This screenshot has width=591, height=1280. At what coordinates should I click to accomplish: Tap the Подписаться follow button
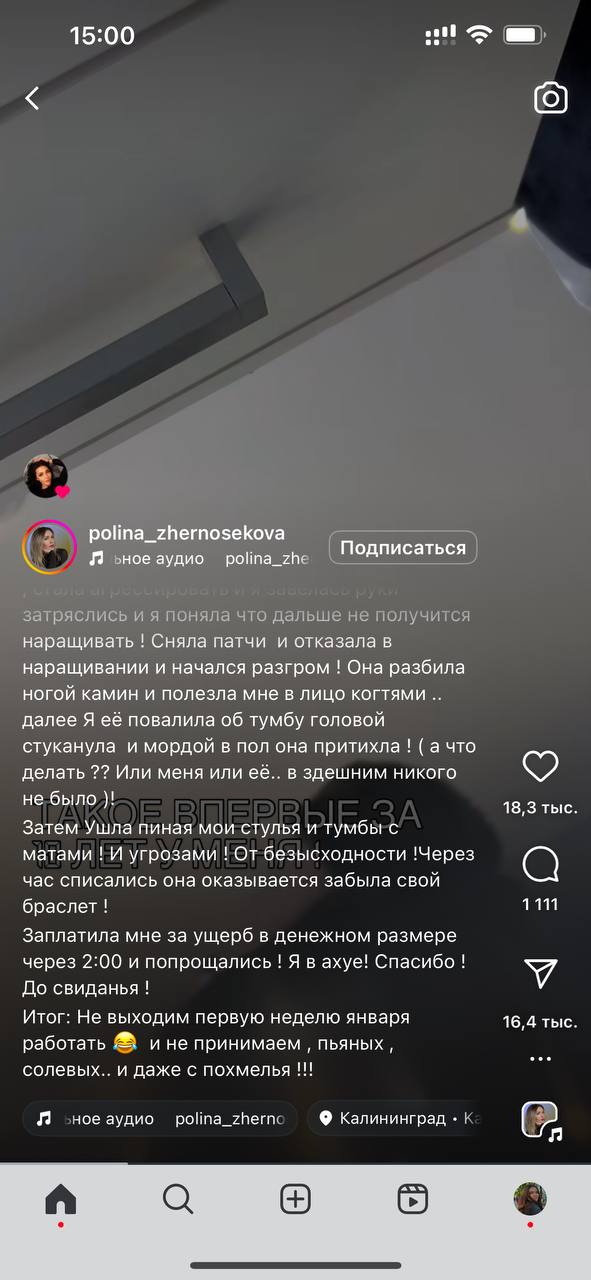[x=403, y=548]
